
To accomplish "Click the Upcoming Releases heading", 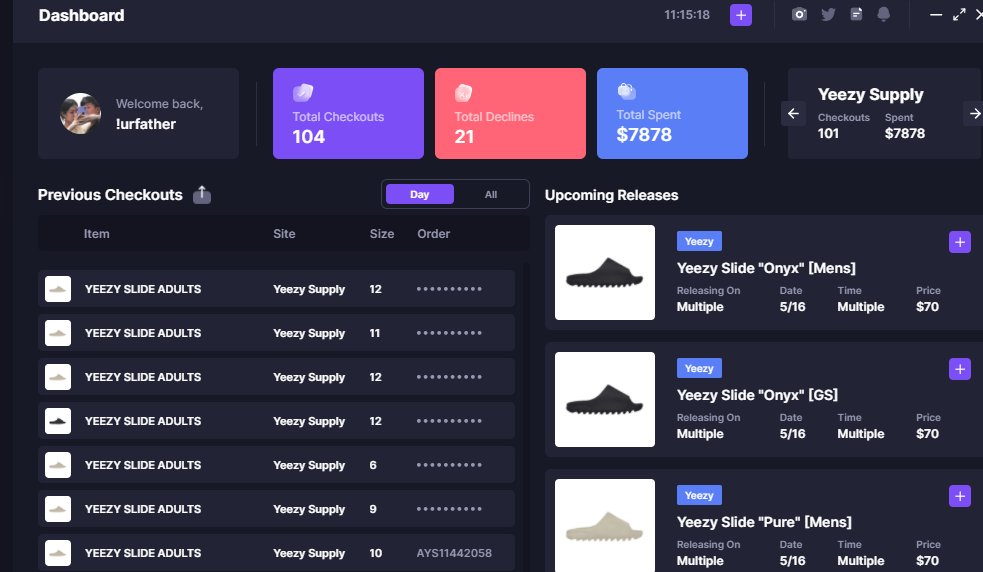I will click(x=611, y=195).
